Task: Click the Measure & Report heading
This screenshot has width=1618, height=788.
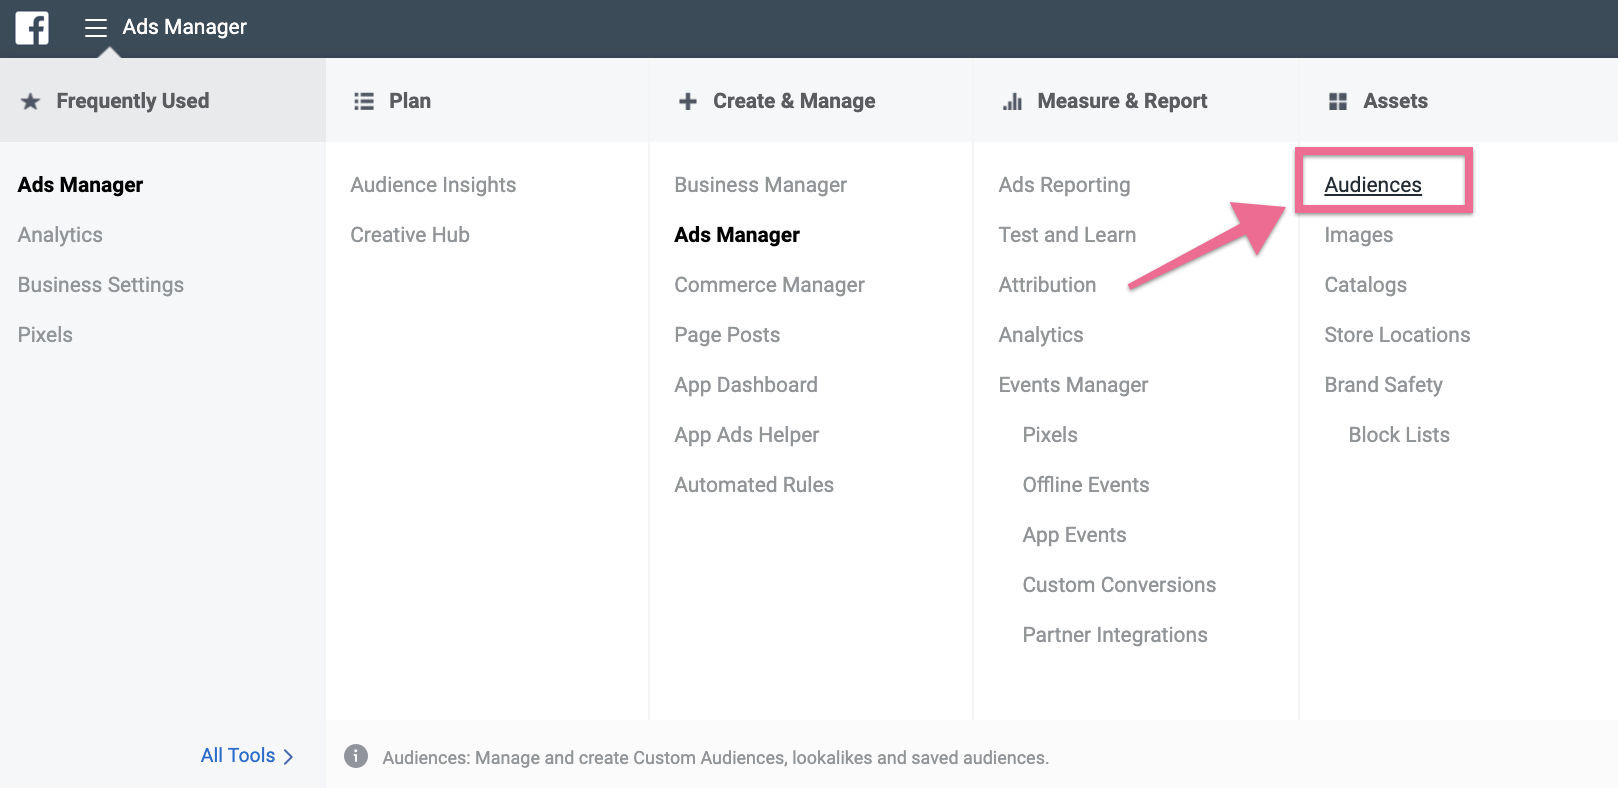Action: coord(1122,101)
